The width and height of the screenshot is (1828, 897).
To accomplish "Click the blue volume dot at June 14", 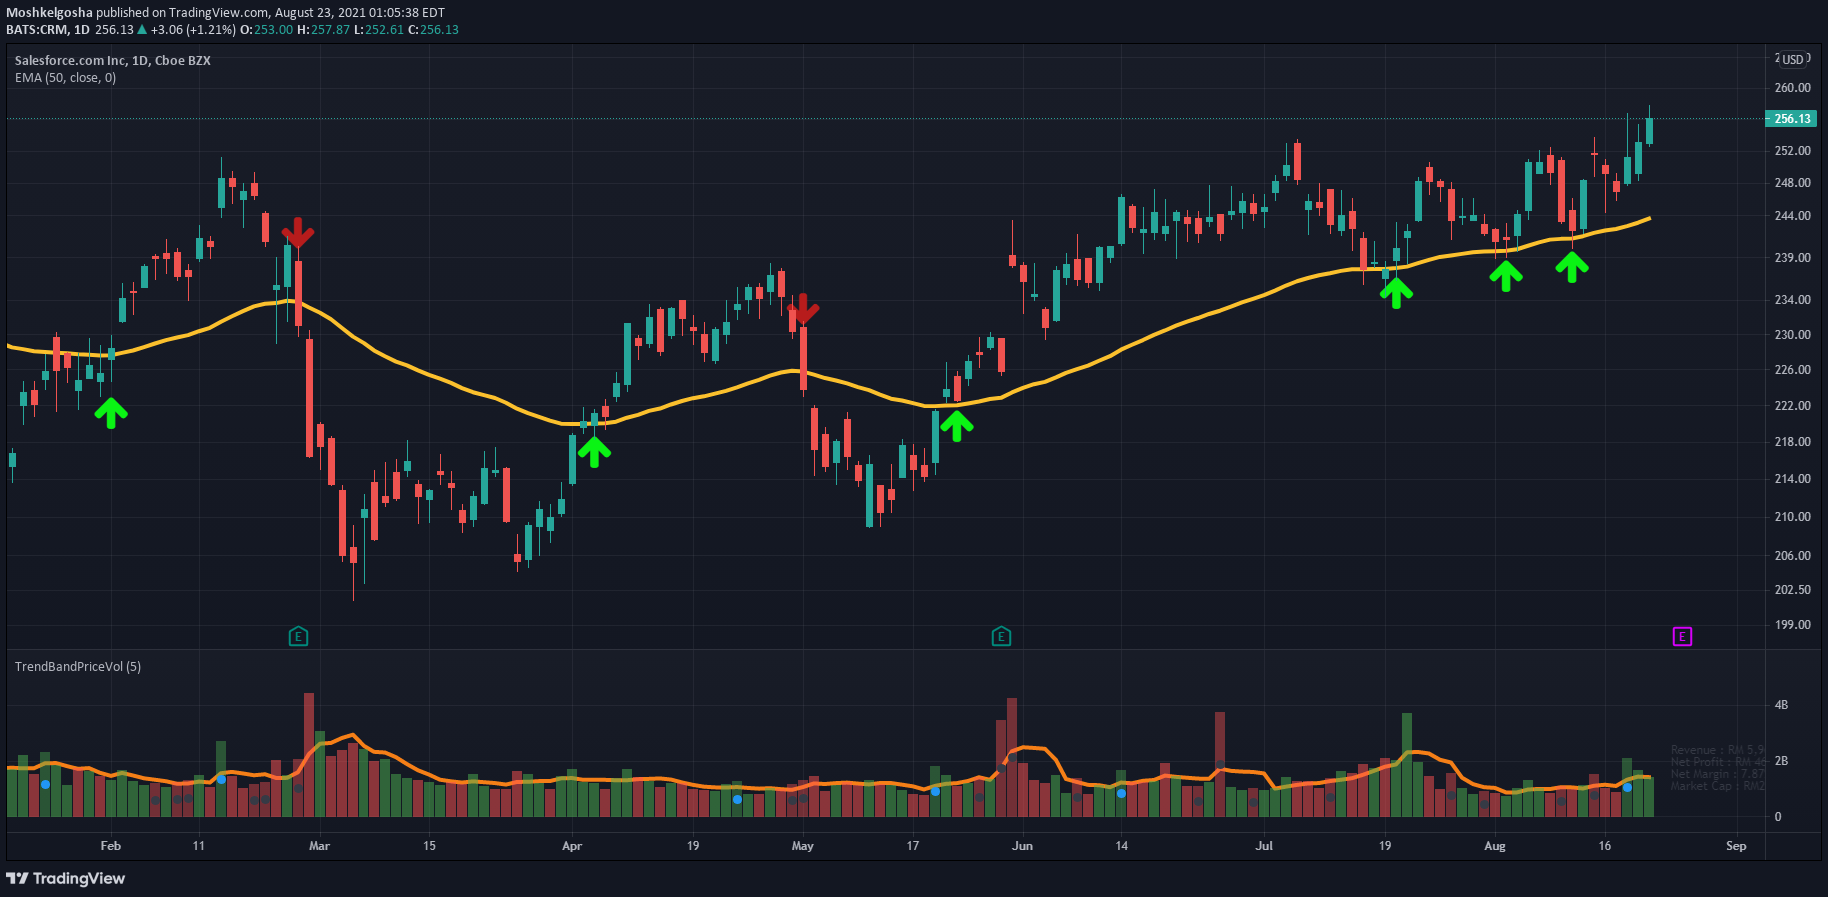I will 1122,793.
